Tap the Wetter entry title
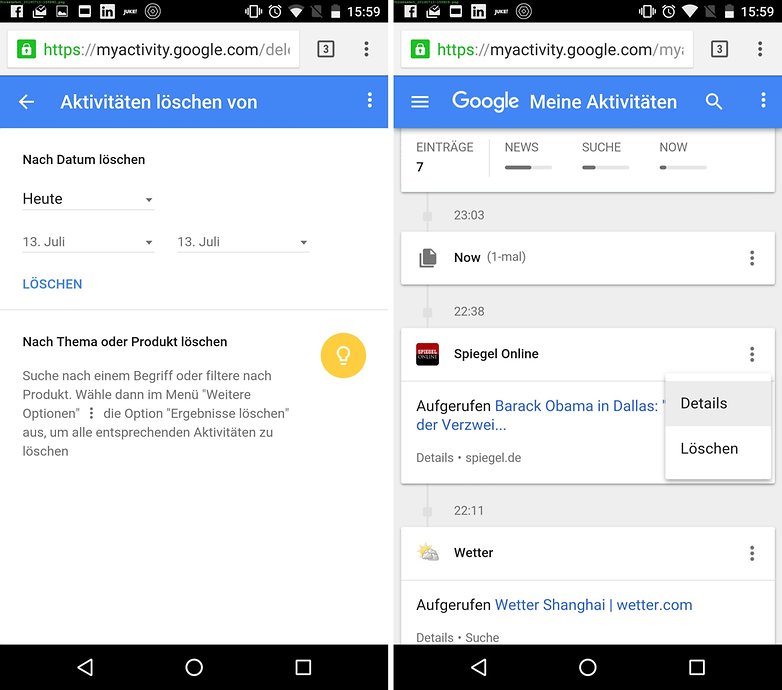The width and height of the screenshot is (782, 690). click(473, 552)
